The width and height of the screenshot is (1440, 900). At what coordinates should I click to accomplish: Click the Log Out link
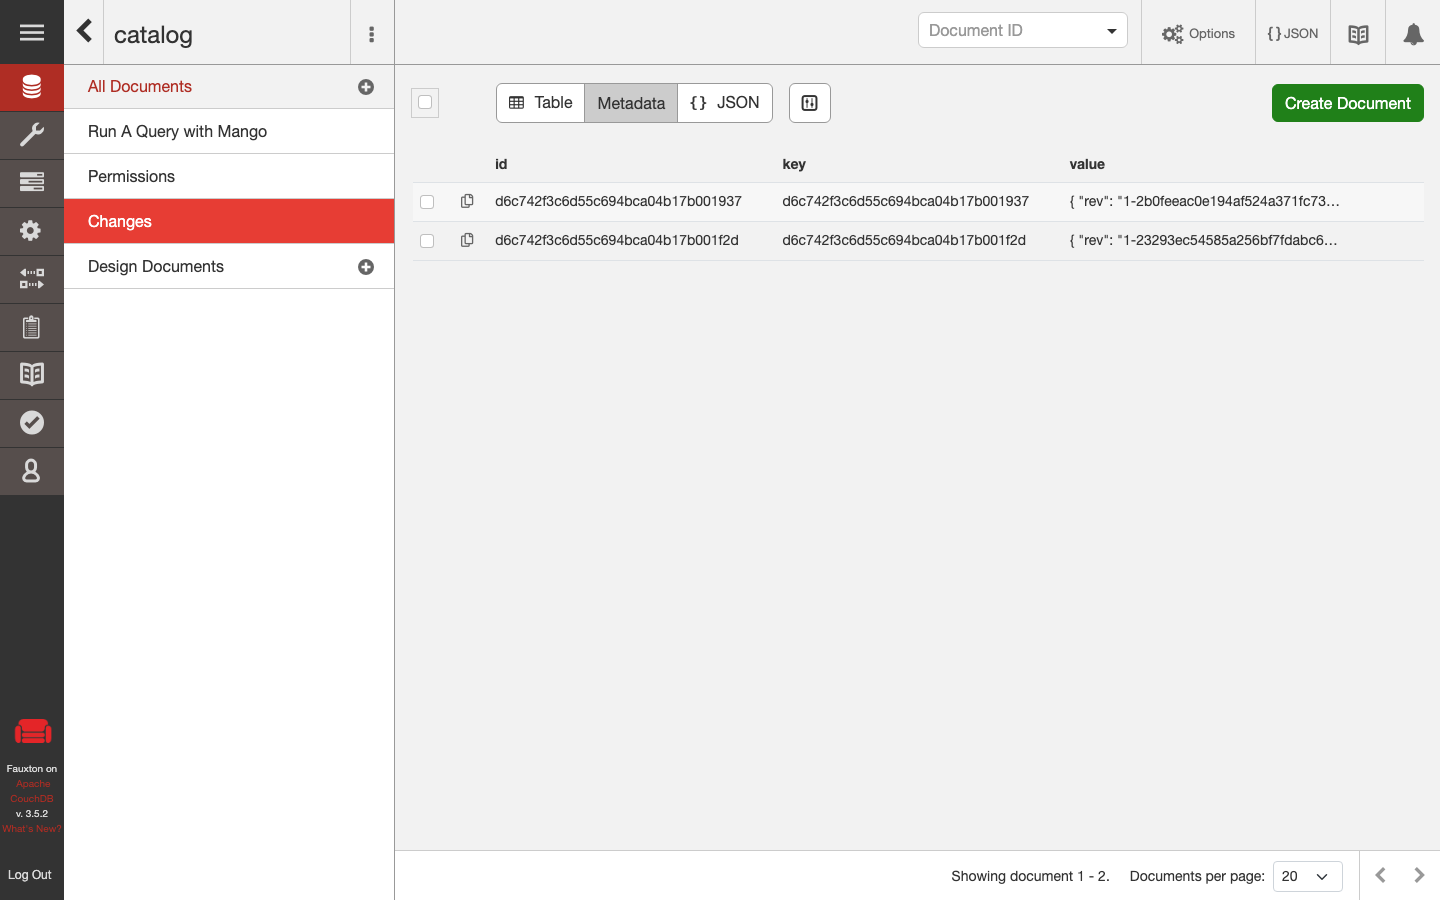tap(30, 875)
